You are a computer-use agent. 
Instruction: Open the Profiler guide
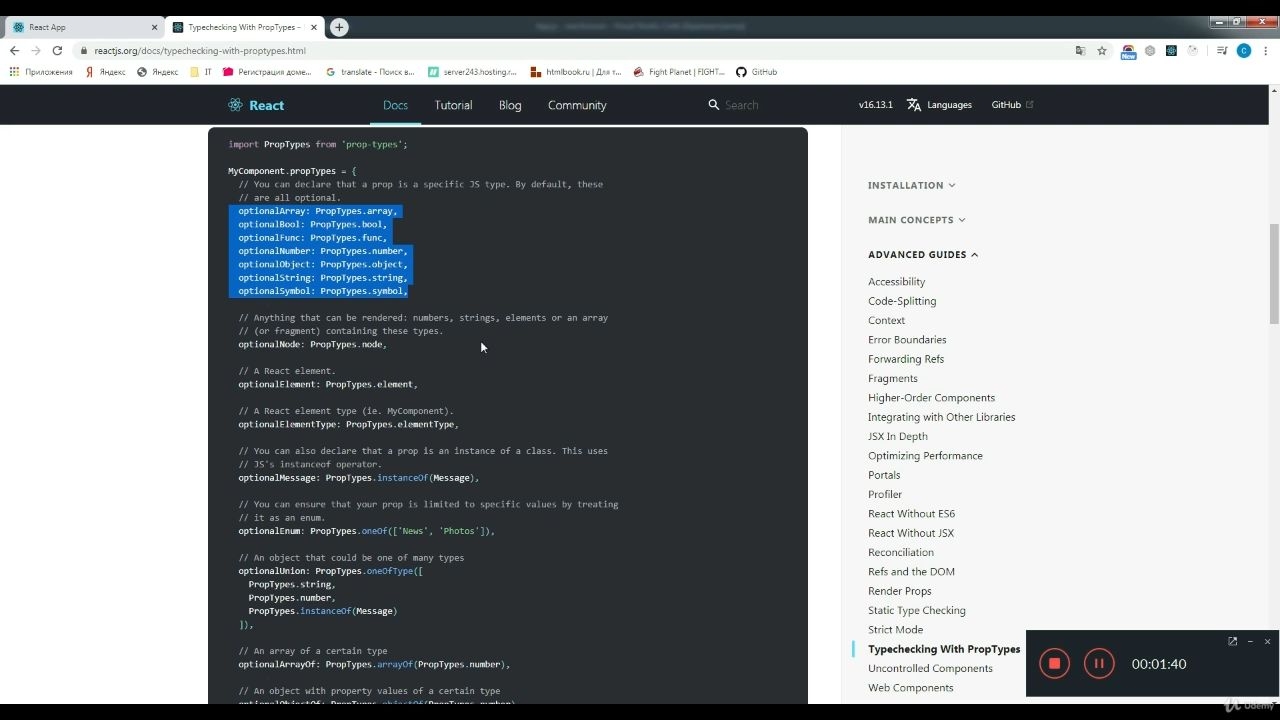885,494
